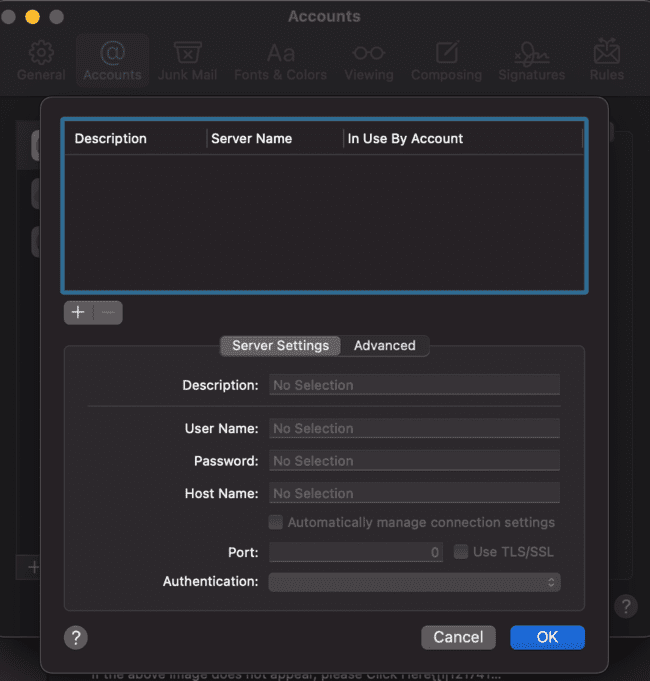Screen dimensions: 650x681
Task: Enable Automatically manage connection settings
Action: pos(276,522)
